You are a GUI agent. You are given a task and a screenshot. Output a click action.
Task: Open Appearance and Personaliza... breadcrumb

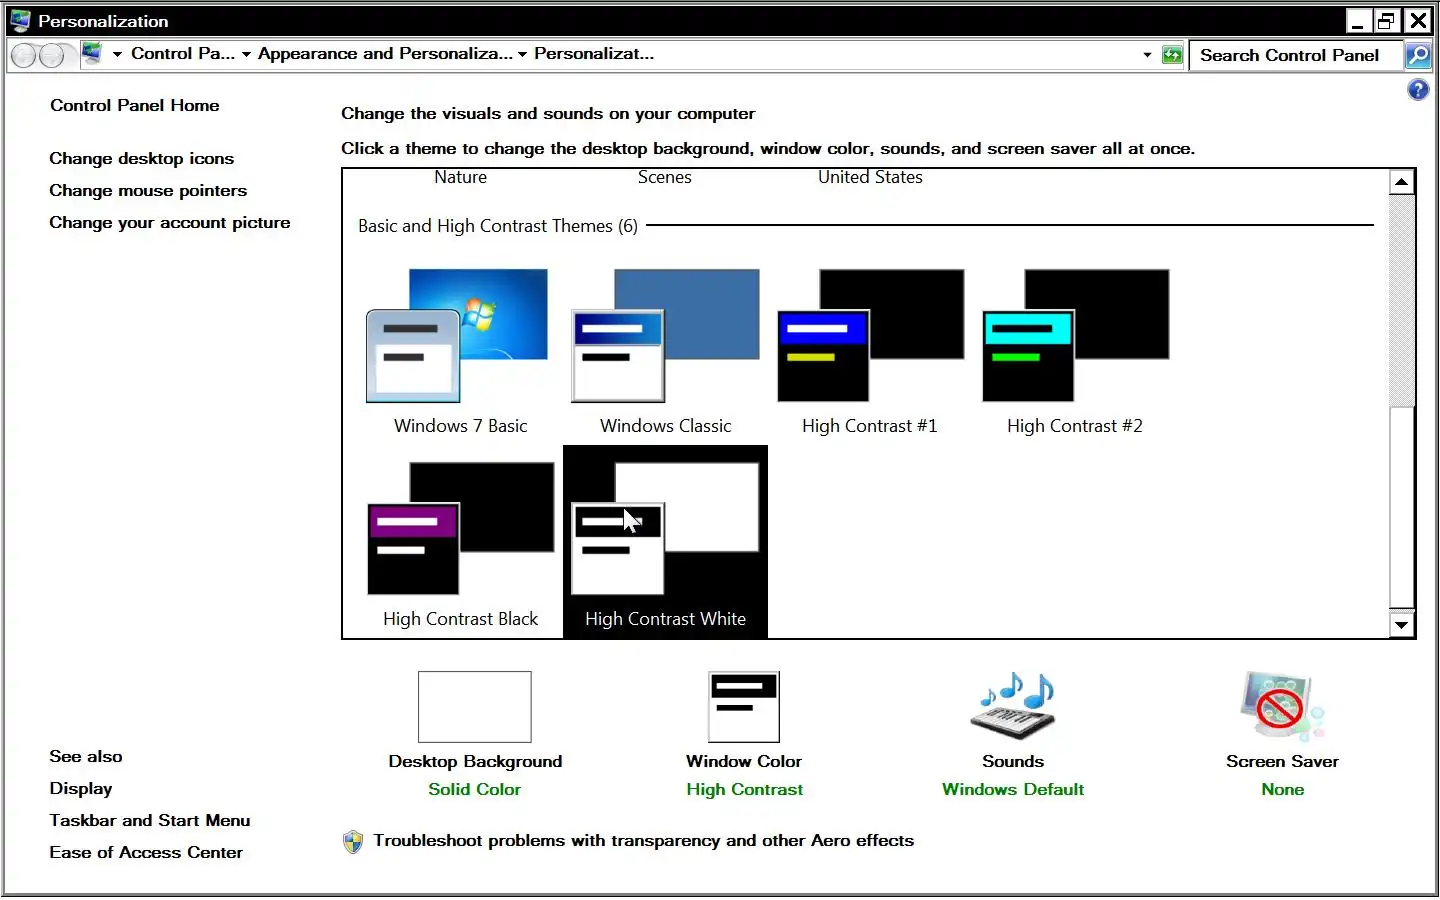tap(385, 54)
